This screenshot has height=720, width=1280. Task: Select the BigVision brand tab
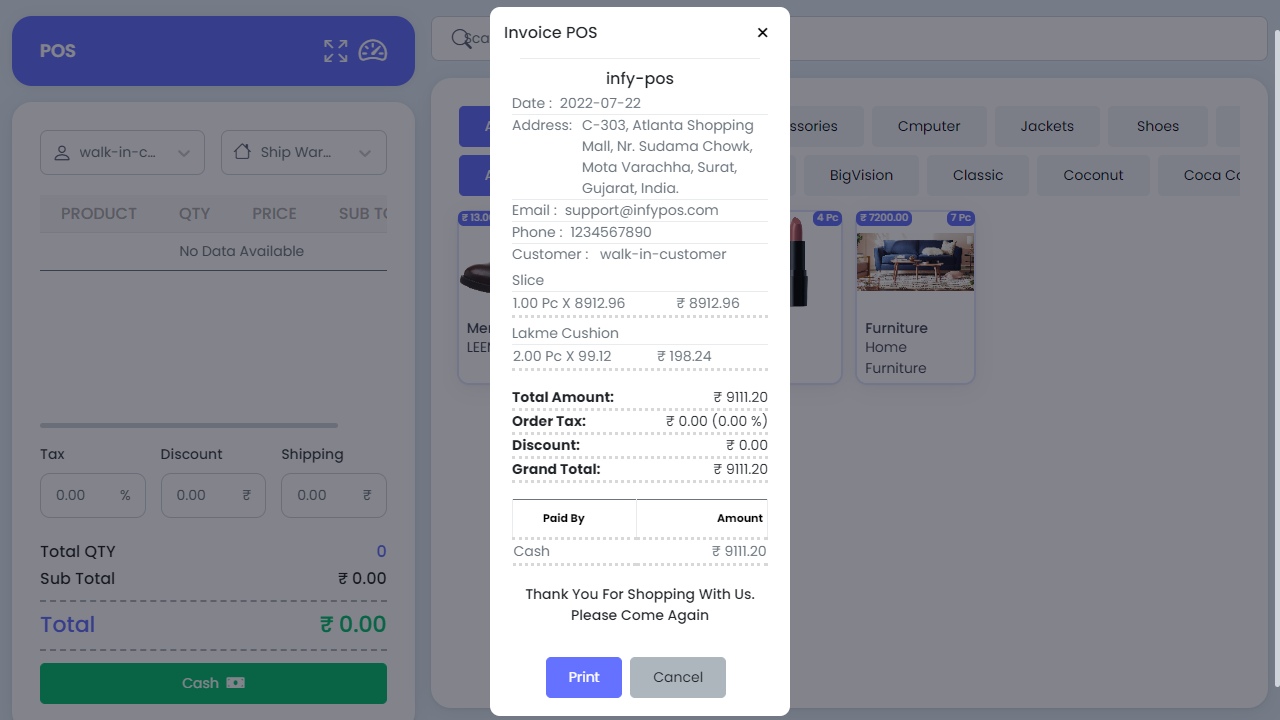click(861, 175)
